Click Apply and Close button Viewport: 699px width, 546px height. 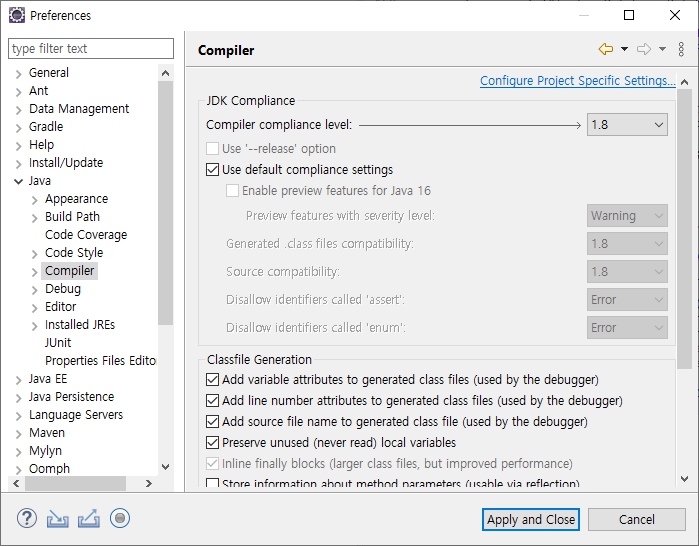[531, 520]
